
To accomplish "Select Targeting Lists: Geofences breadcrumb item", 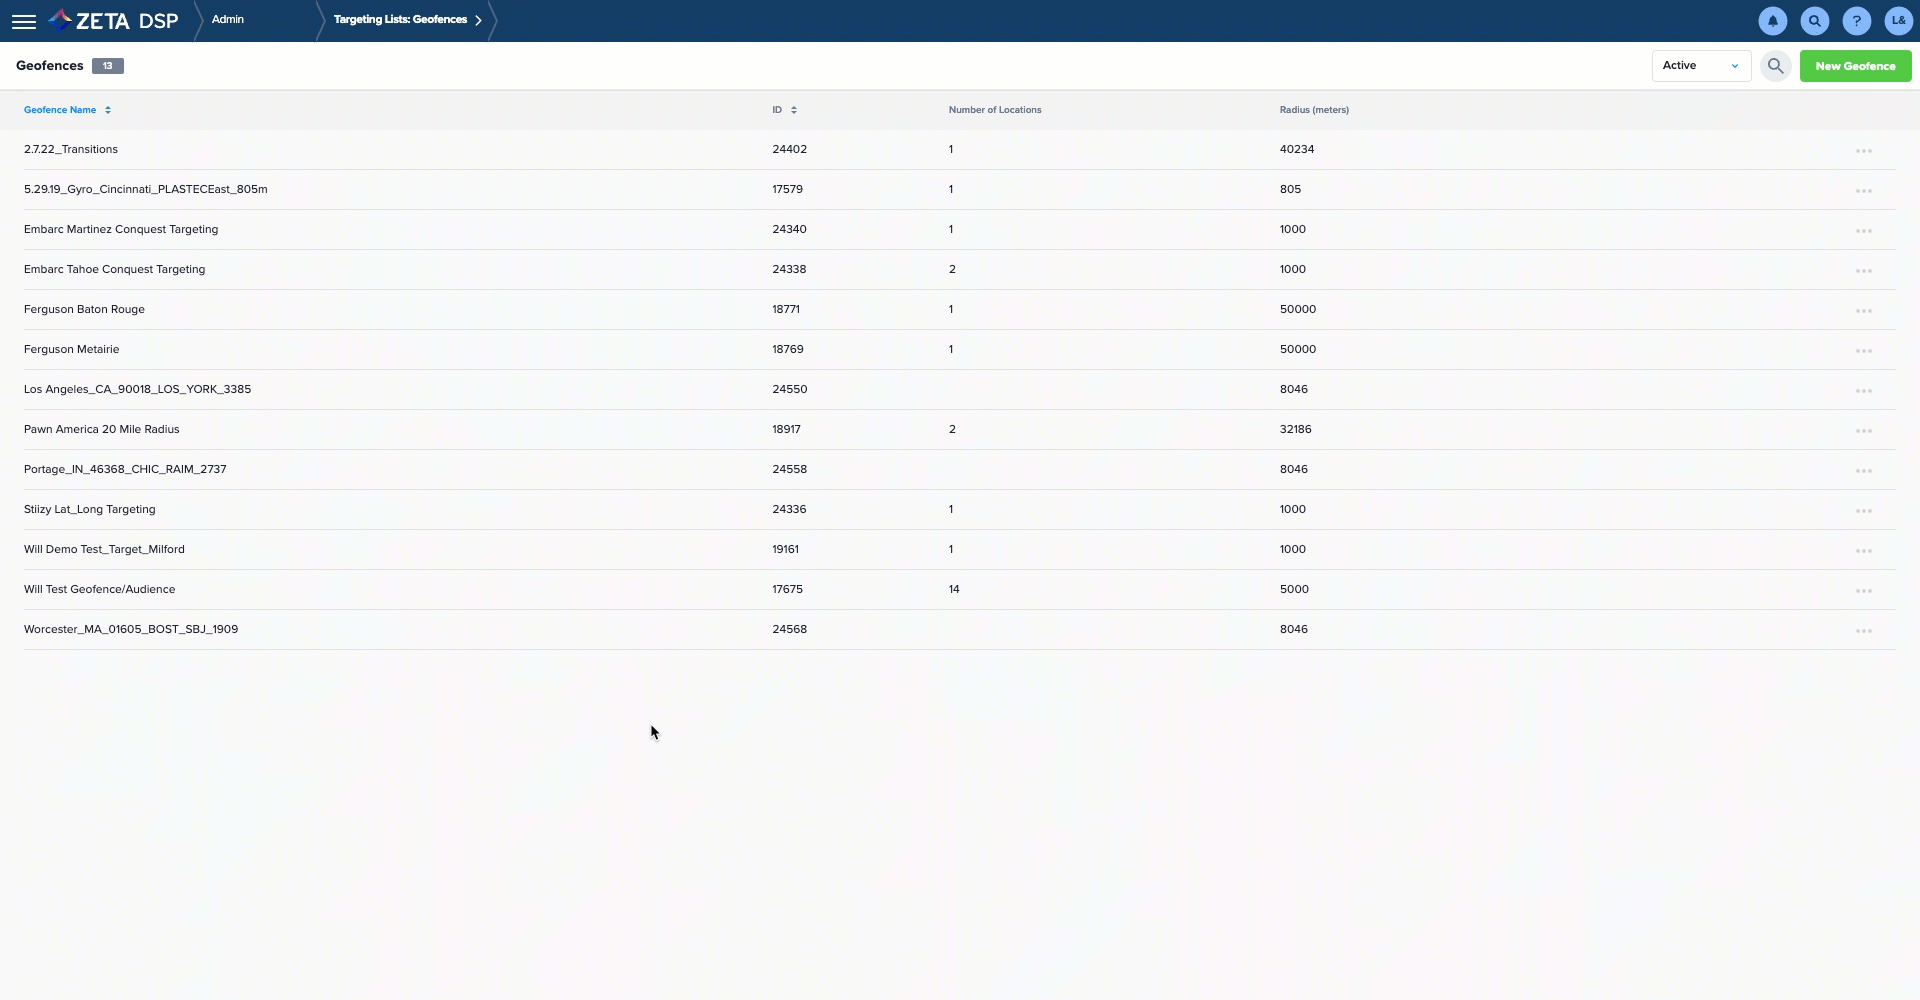I will (x=400, y=20).
